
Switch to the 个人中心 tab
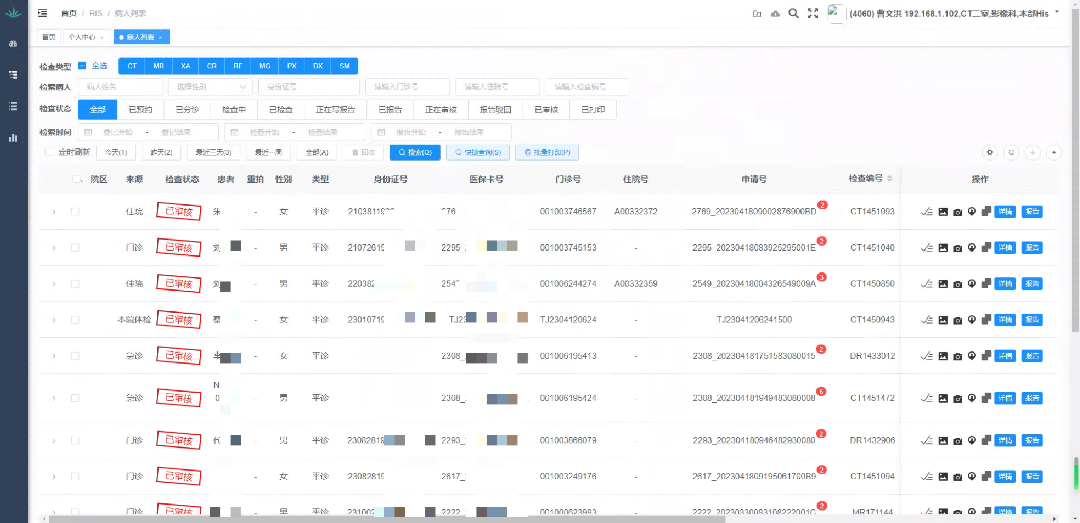pos(86,37)
